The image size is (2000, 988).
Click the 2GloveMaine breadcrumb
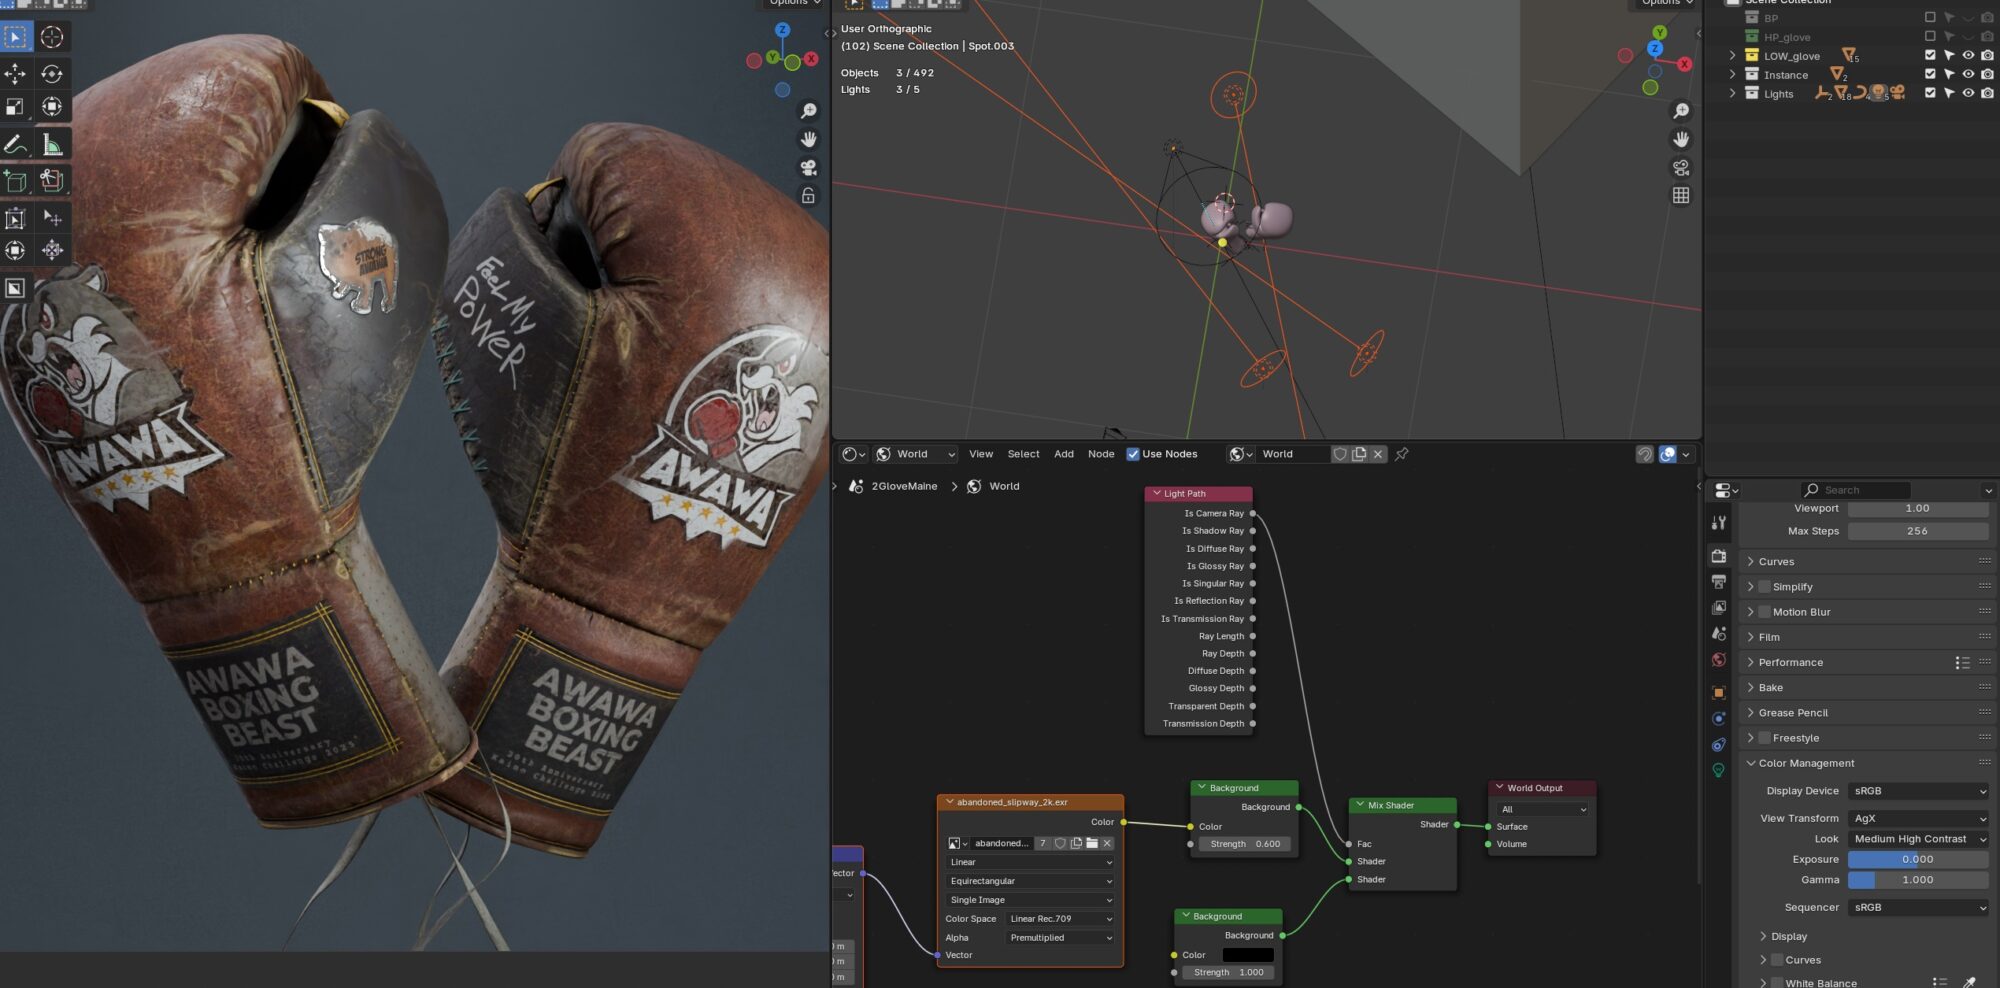coord(903,487)
